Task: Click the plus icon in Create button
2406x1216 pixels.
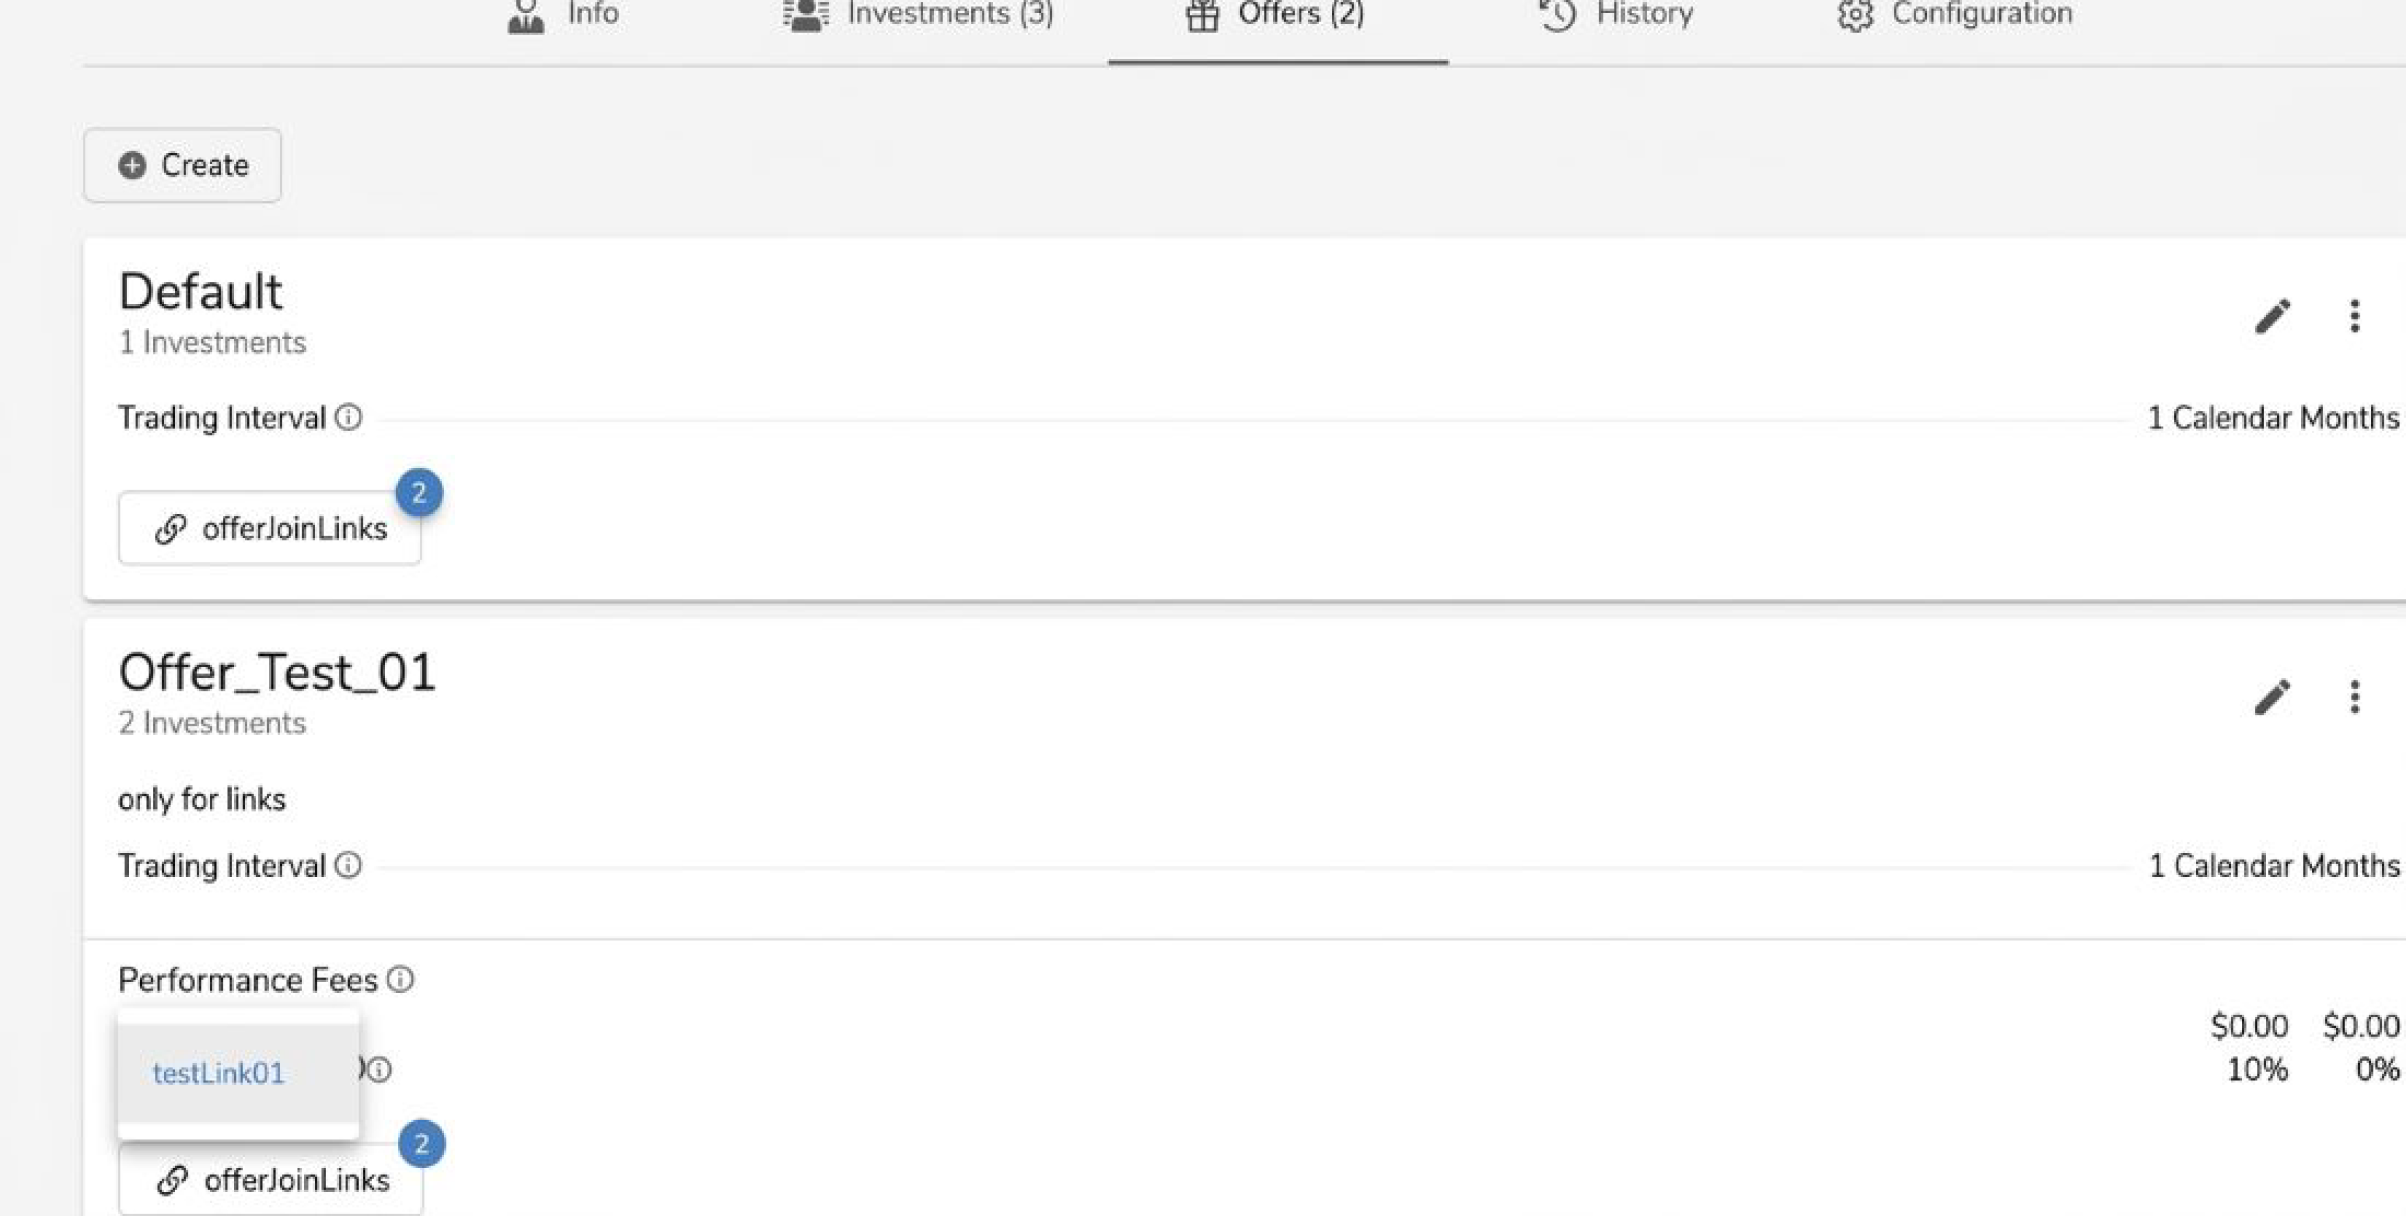Action: tap(132, 165)
